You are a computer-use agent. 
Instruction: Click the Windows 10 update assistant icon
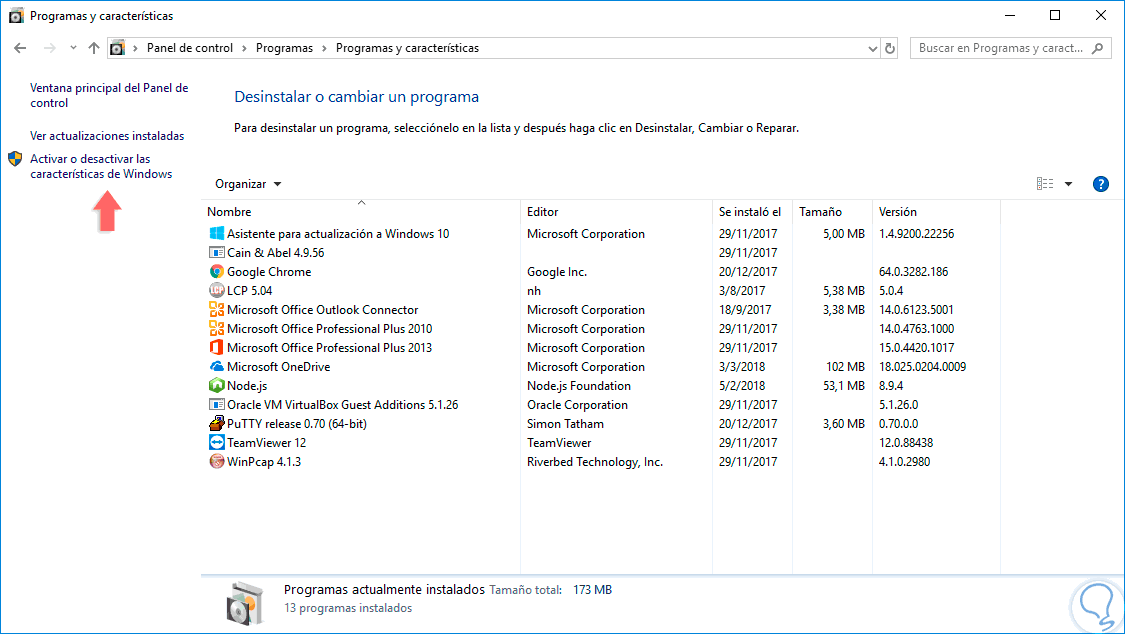tap(216, 233)
